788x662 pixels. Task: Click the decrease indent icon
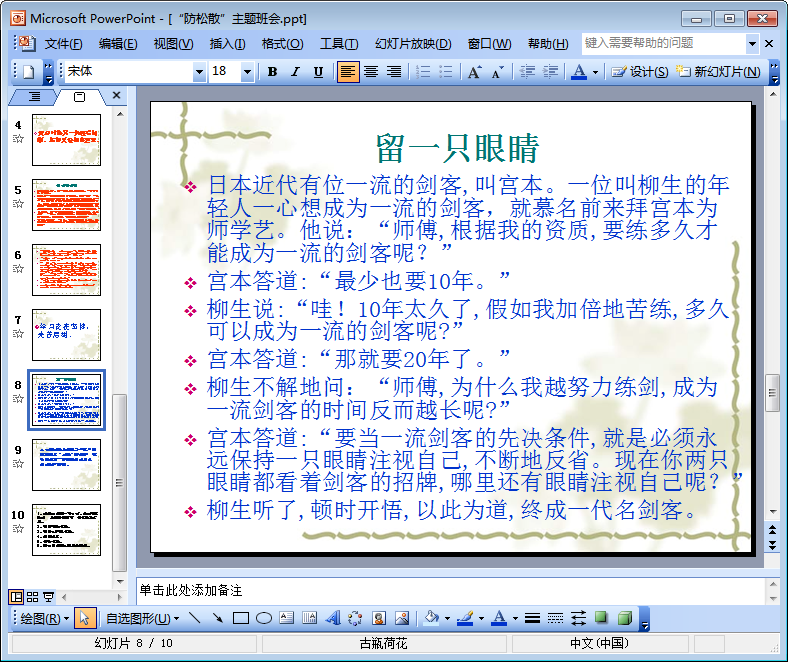point(527,72)
